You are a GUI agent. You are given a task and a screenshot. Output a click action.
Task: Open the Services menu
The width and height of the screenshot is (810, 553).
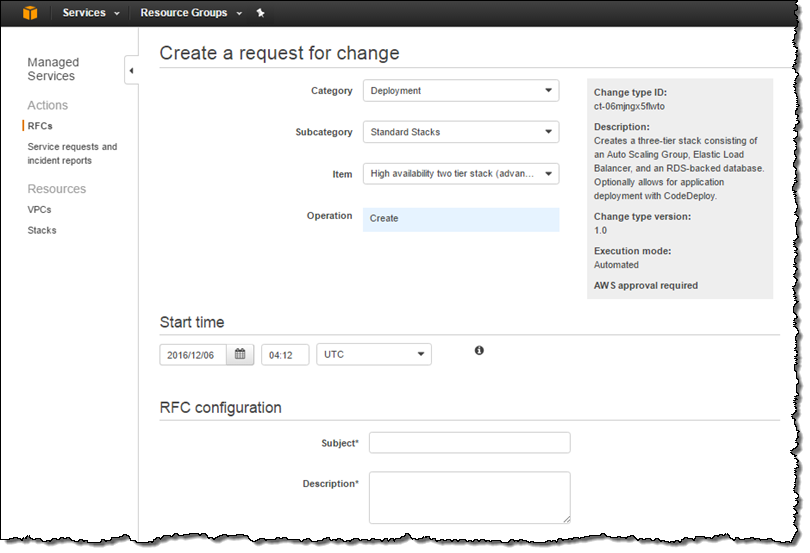coord(90,13)
